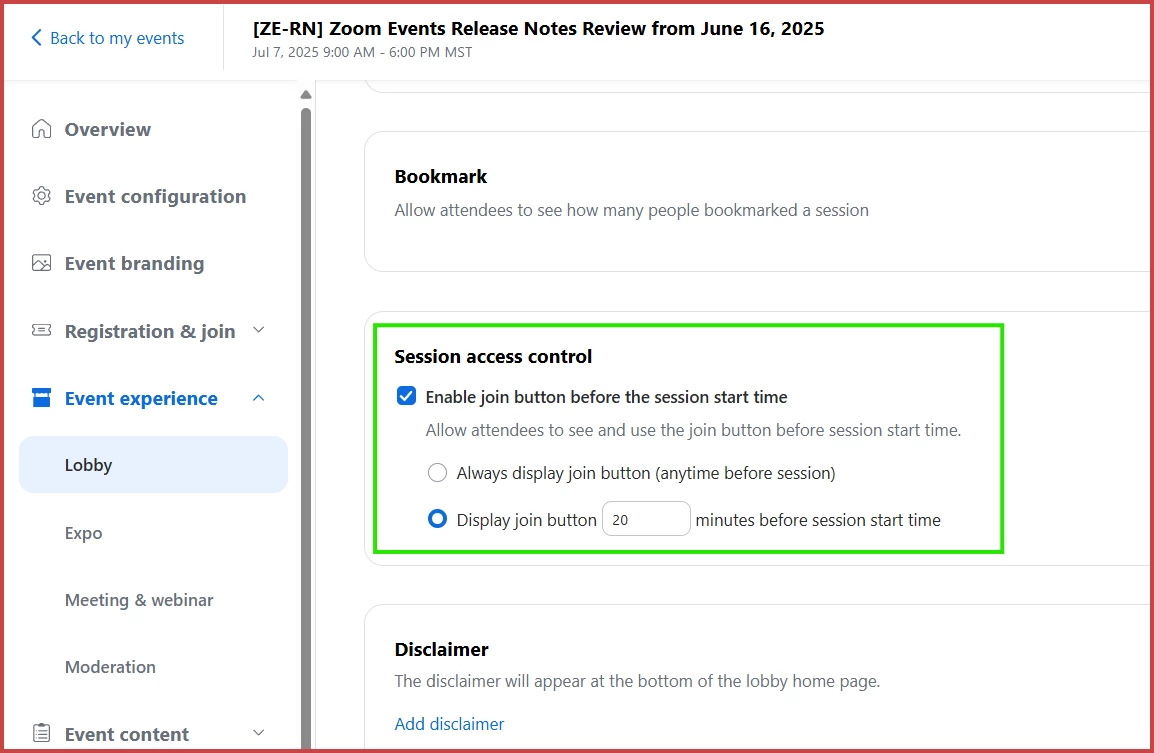
Task: Click the Event experience storefront icon
Action: 41,397
